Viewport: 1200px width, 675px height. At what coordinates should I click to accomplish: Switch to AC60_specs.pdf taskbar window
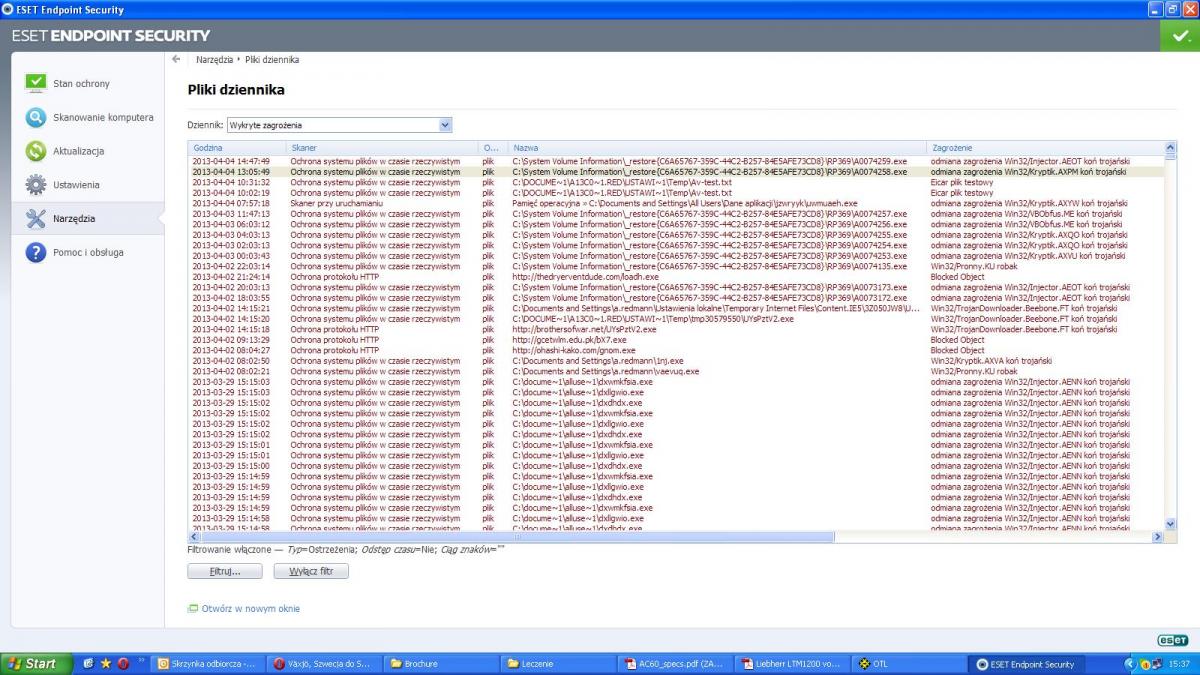pyautogui.click(x=676, y=664)
